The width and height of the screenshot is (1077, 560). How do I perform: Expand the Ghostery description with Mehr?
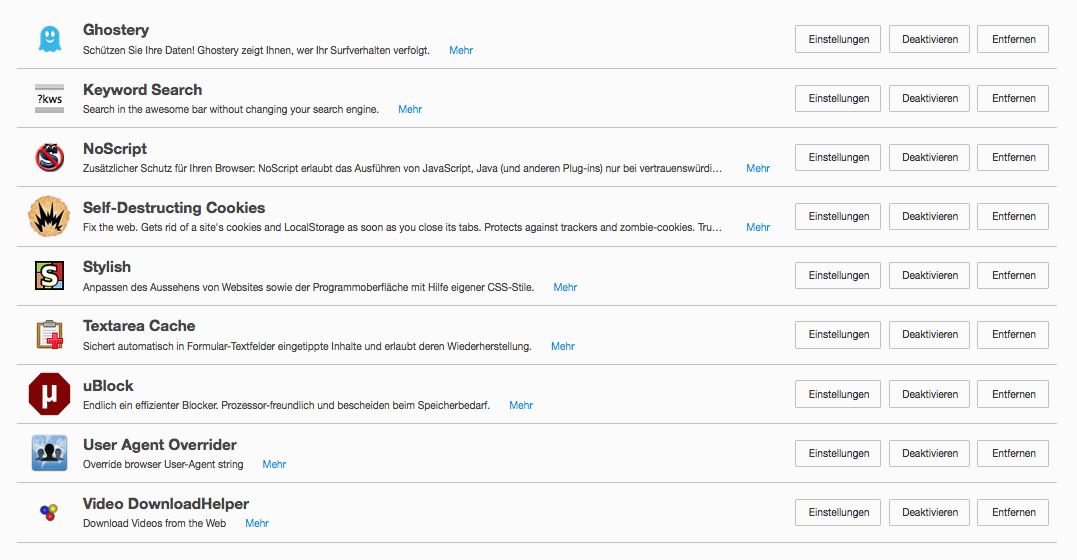tap(461, 50)
